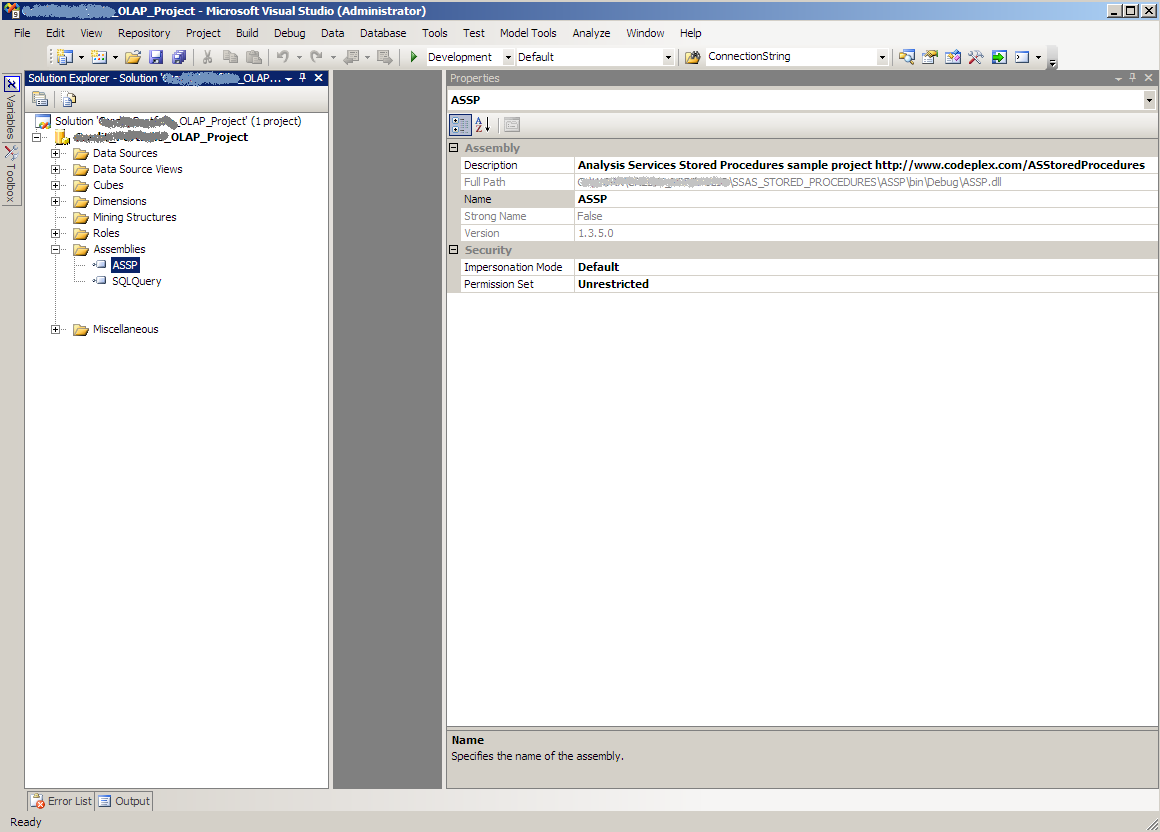Expand the Data Sources folder node
Screen dimensions: 1160x832
pyautogui.click(x=55, y=153)
